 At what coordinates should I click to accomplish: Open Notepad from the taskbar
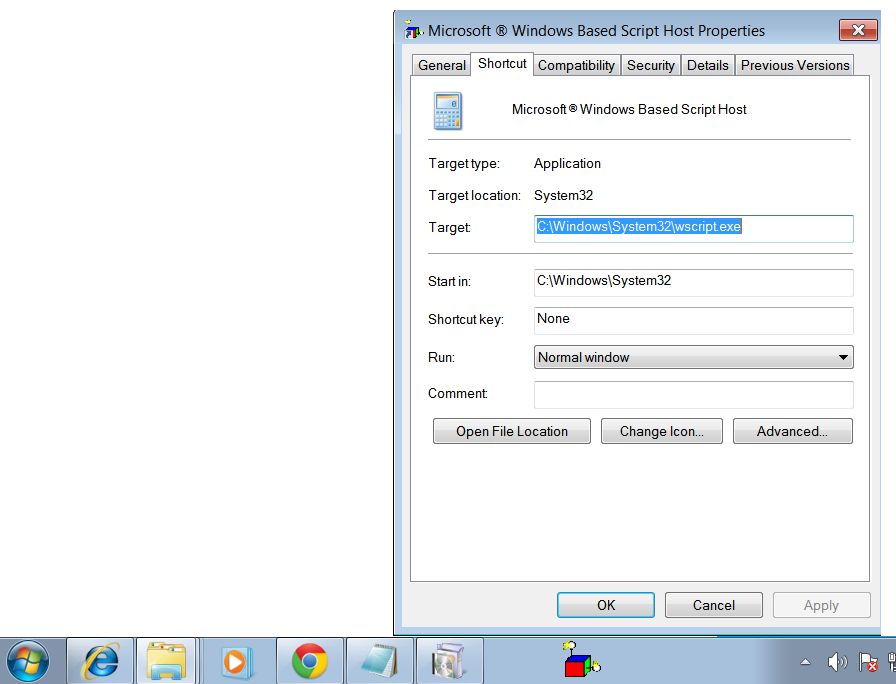point(380,661)
